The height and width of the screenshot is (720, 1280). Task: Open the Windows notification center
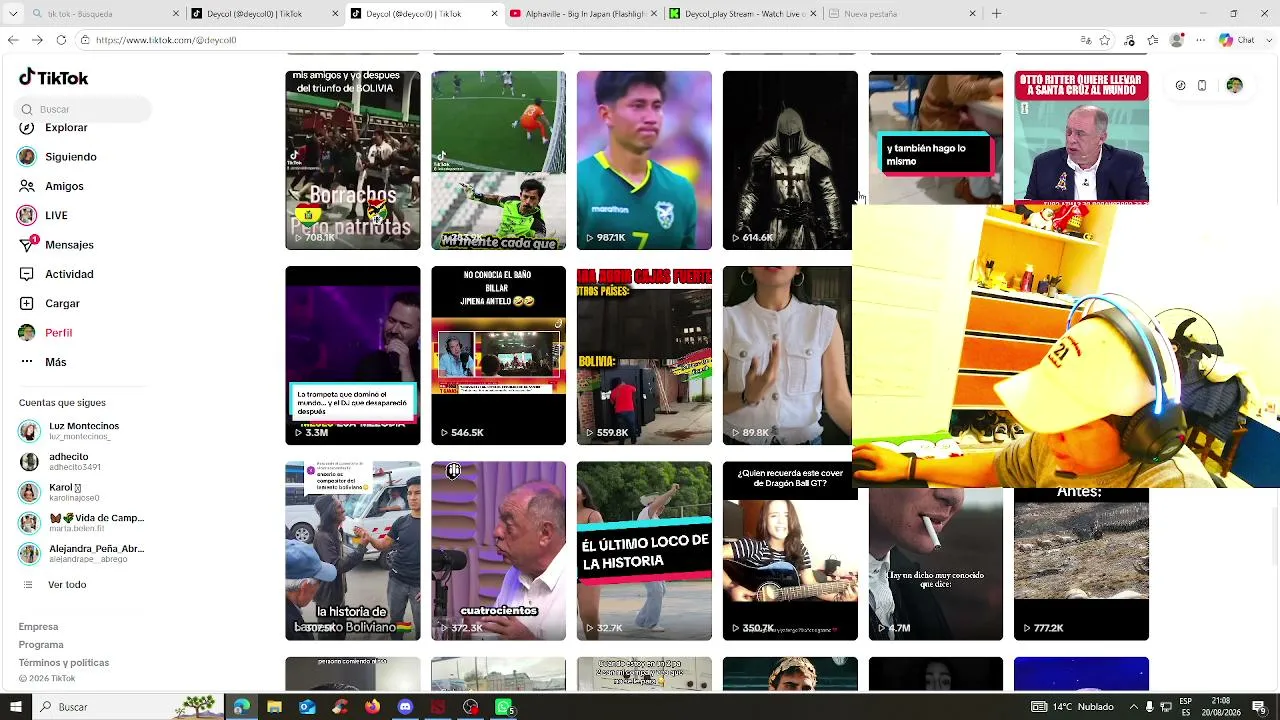coord(1259,707)
